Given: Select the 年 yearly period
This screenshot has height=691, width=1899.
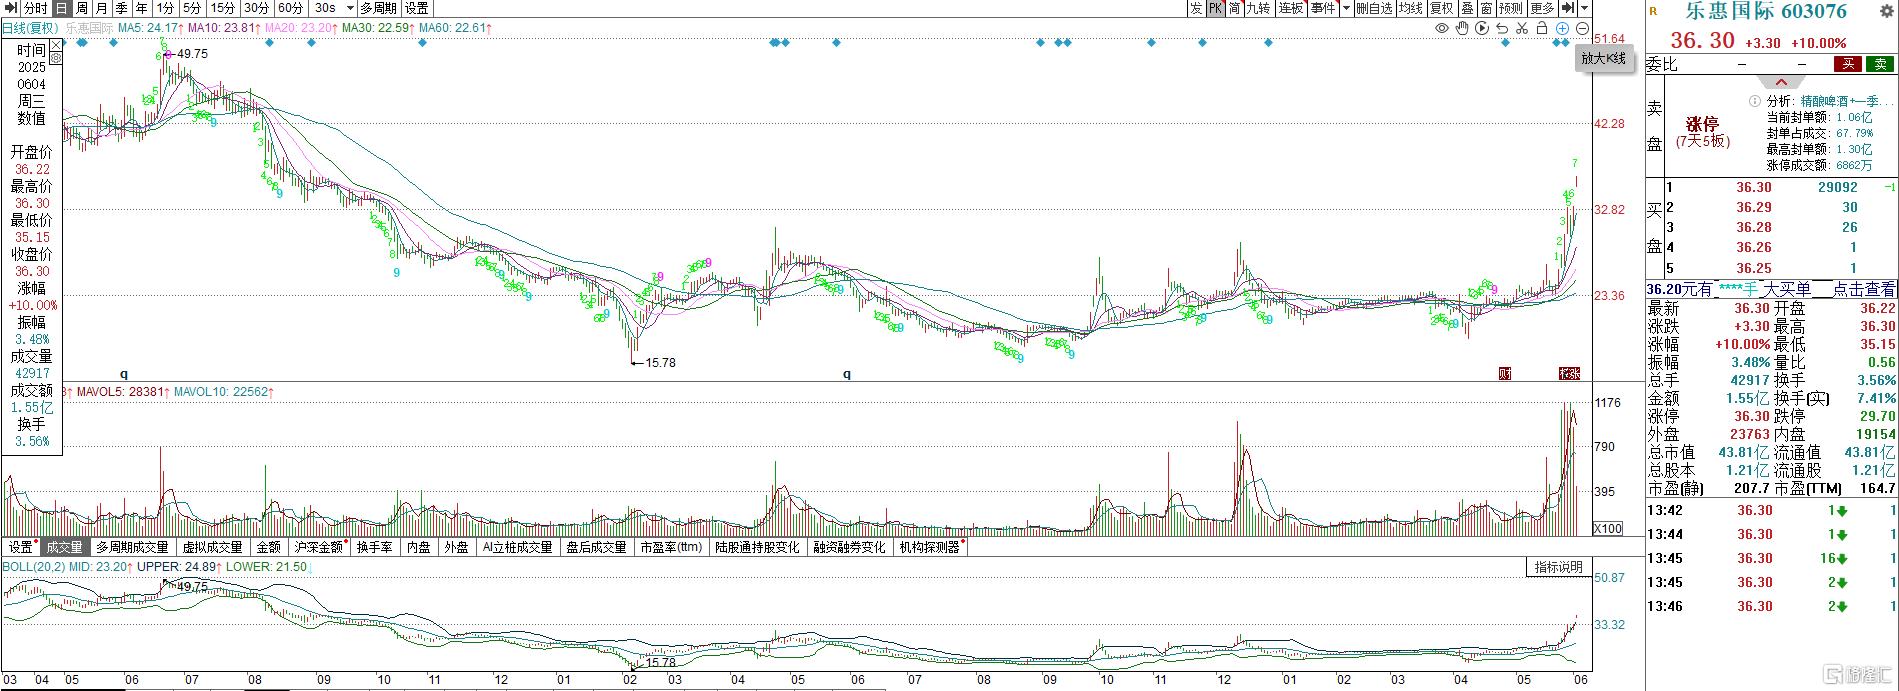Looking at the screenshot, I should tap(141, 8).
